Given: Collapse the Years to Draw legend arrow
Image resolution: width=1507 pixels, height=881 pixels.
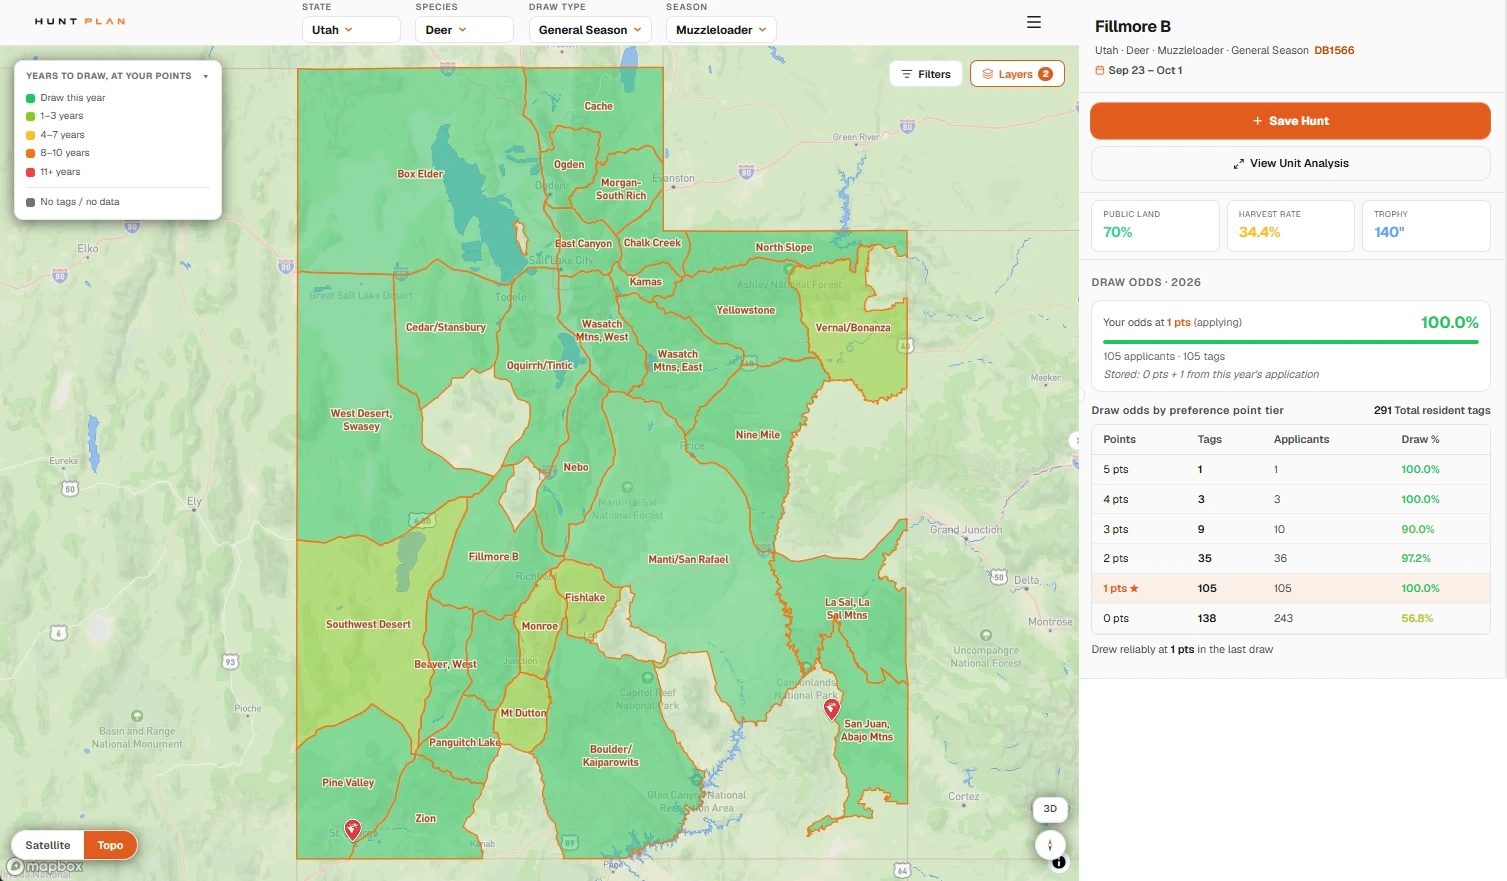Looking at the screenshot, I should point(206,76).
